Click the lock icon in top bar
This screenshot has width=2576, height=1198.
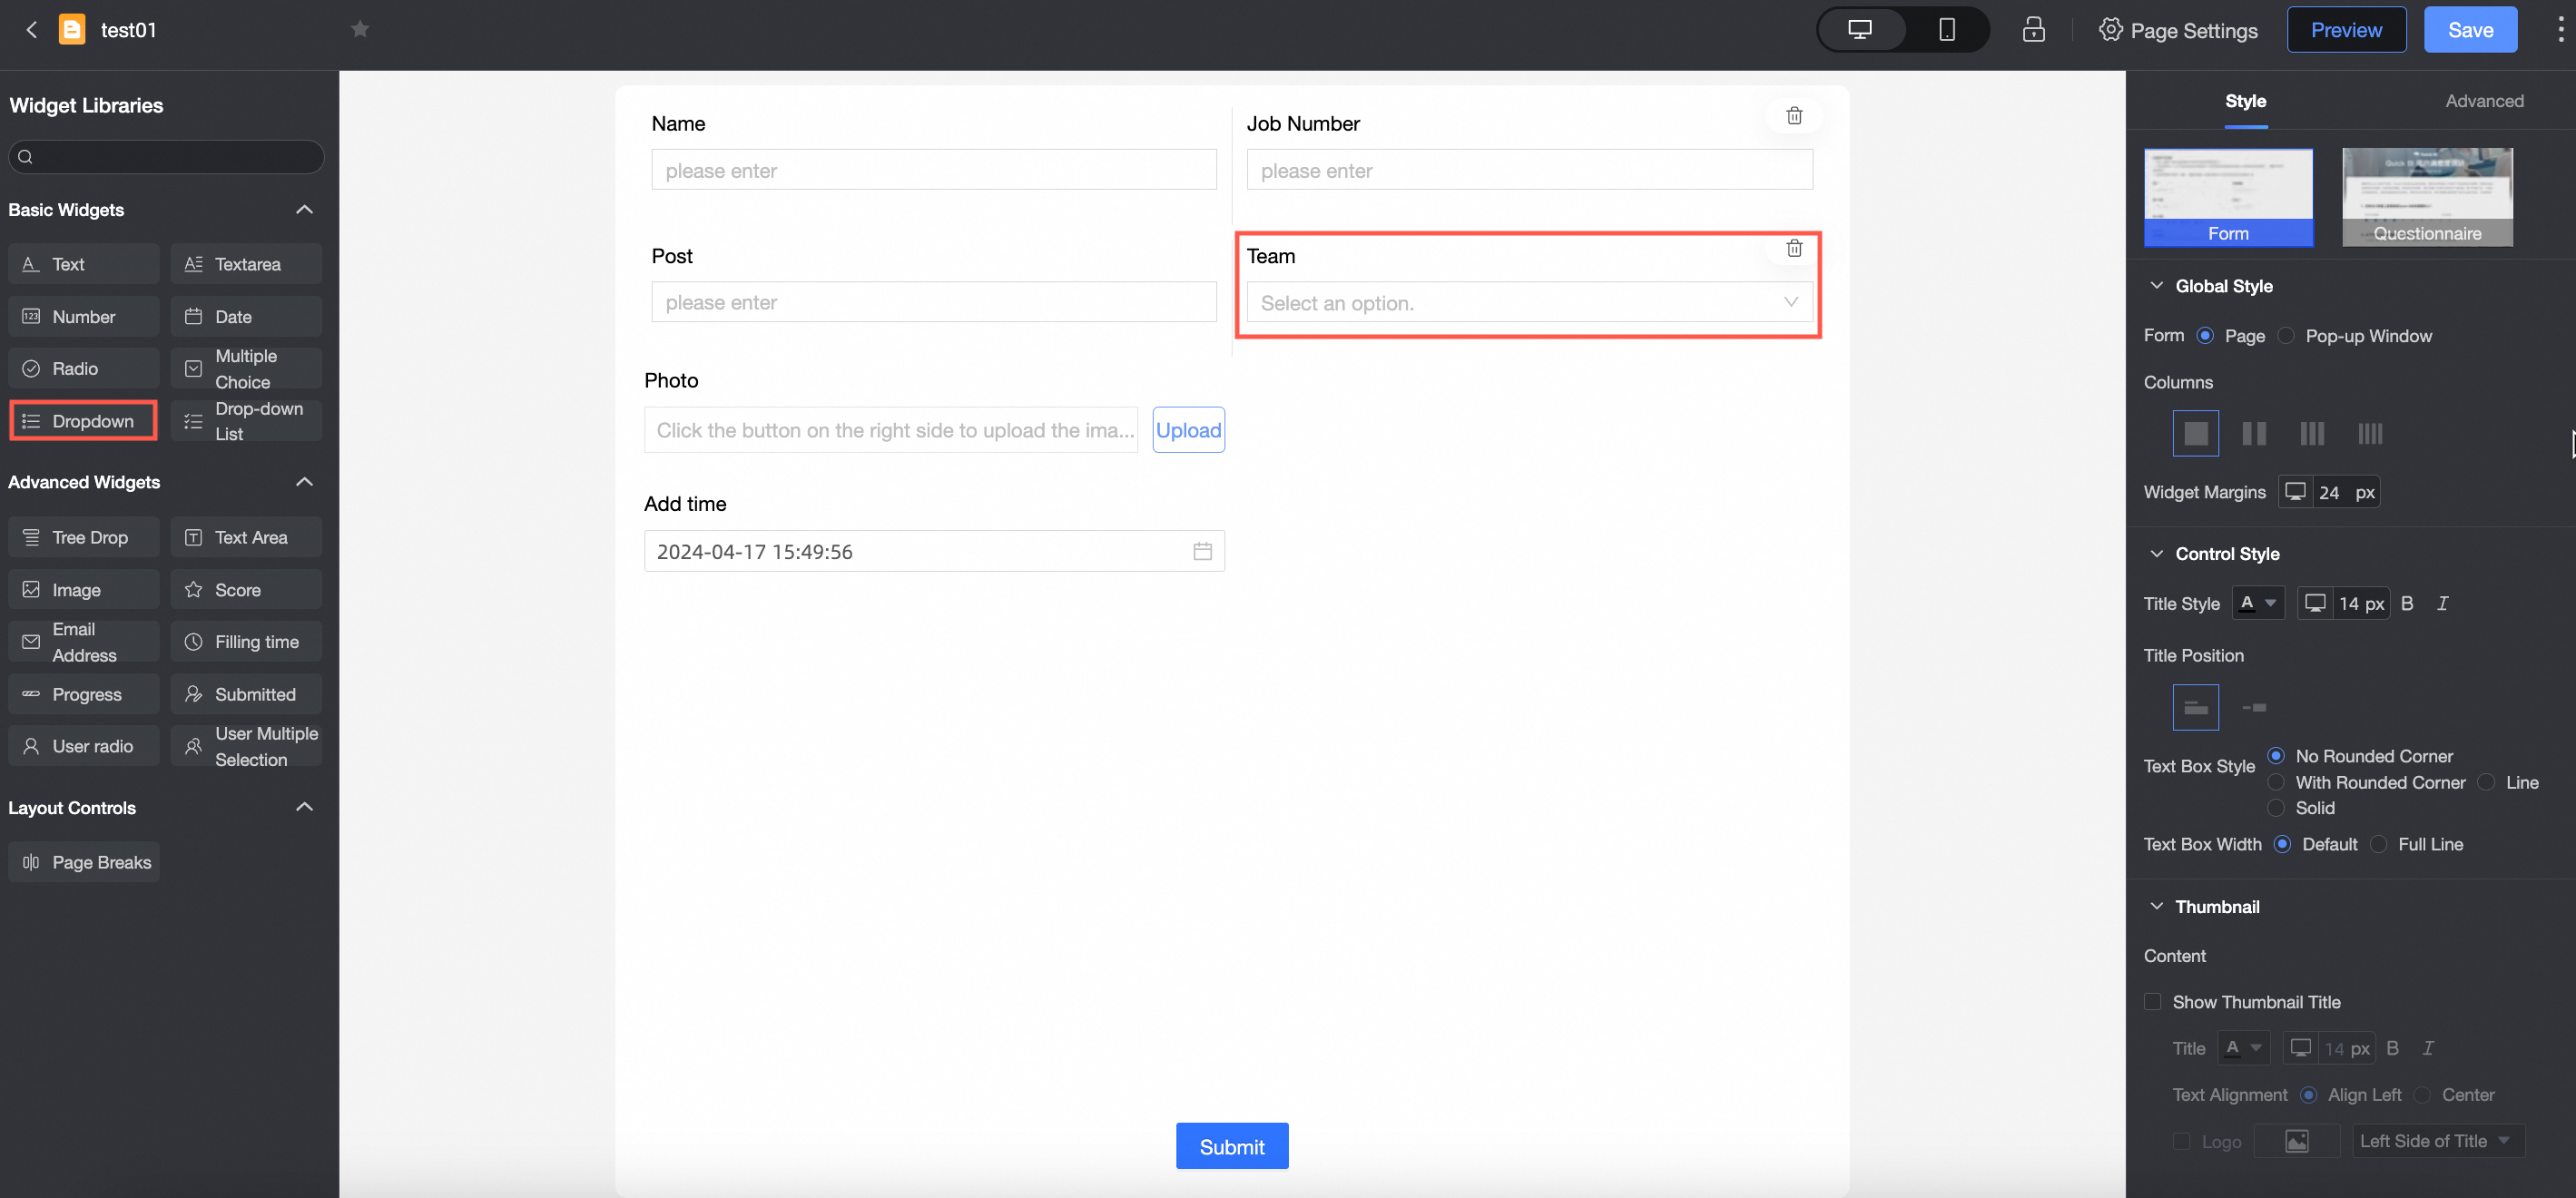click(x=2033, y=30)
